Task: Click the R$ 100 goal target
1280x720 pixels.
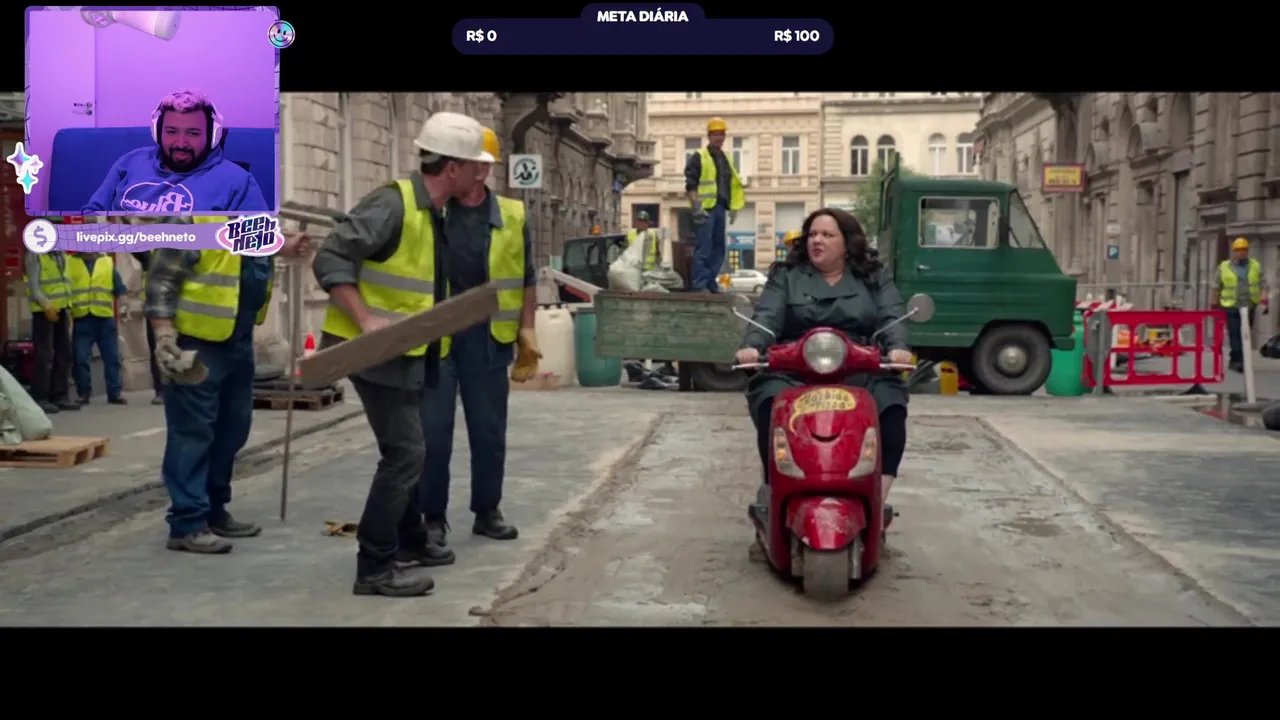Action: 796,36
